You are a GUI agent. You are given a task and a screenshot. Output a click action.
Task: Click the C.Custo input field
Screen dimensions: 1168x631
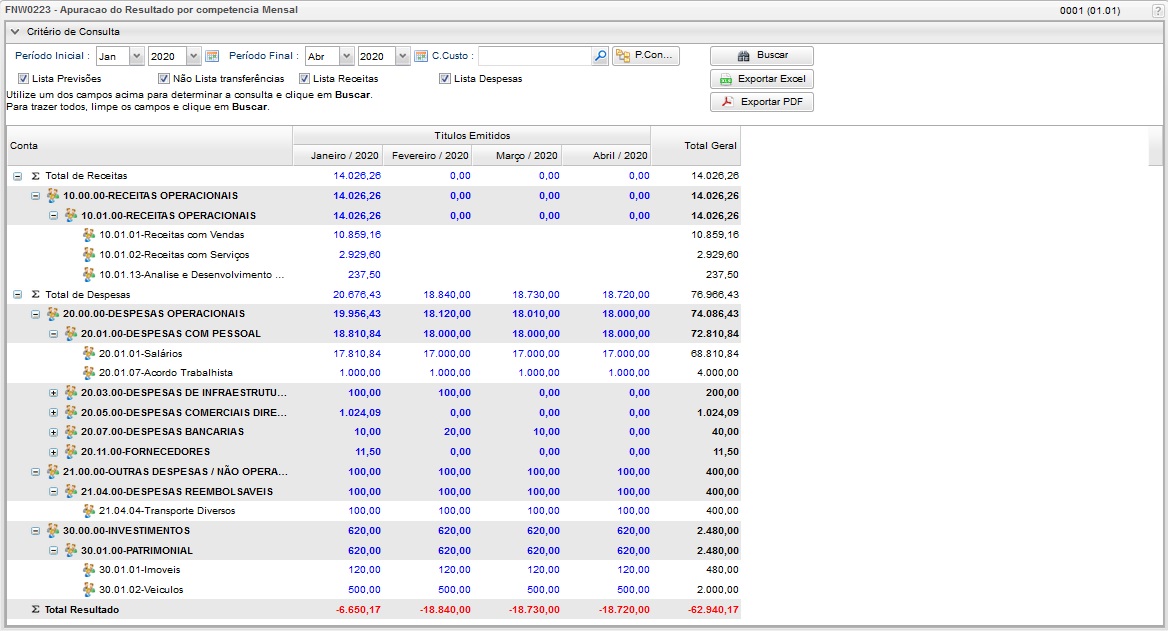coord(534,56)
